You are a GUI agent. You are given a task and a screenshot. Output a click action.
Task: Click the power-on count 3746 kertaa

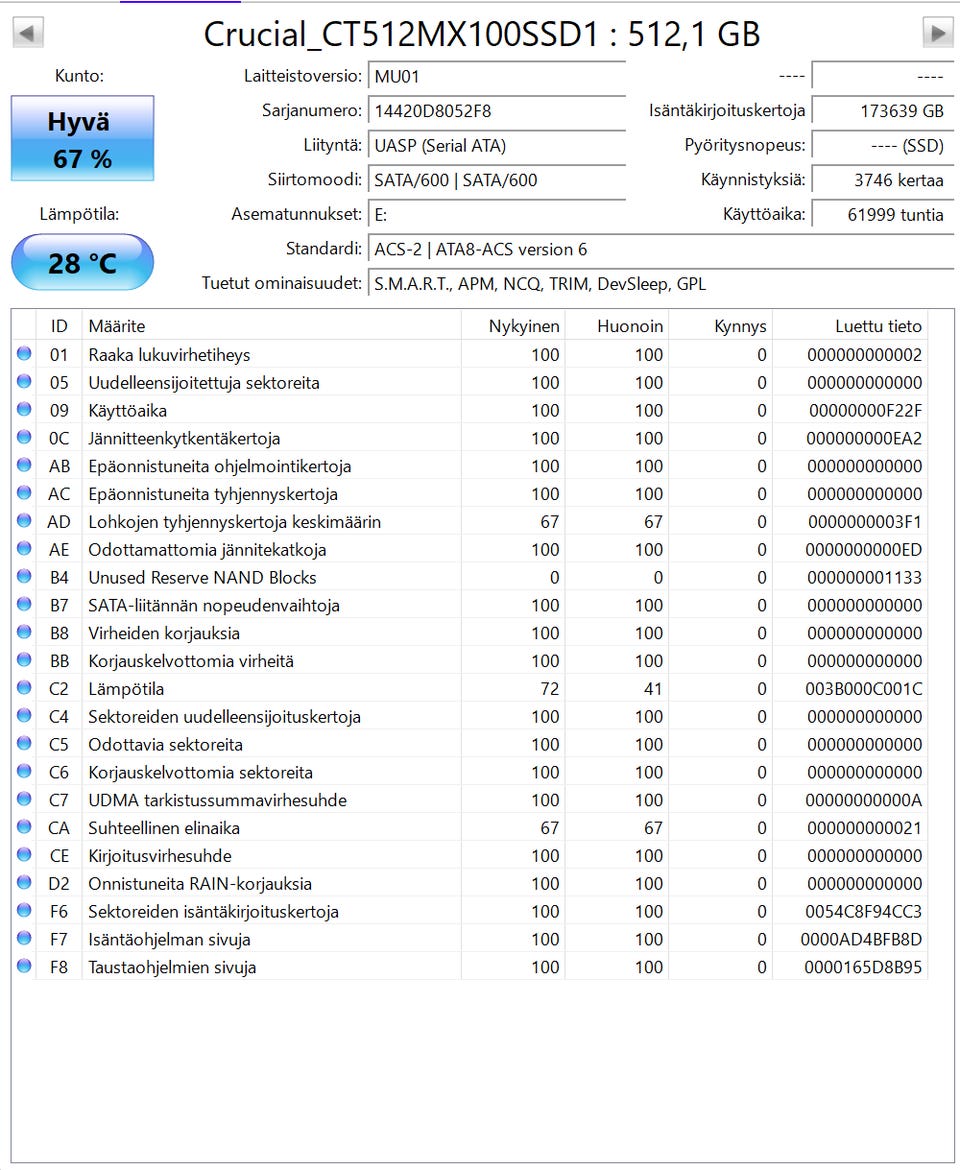click(x=882, y=180)
